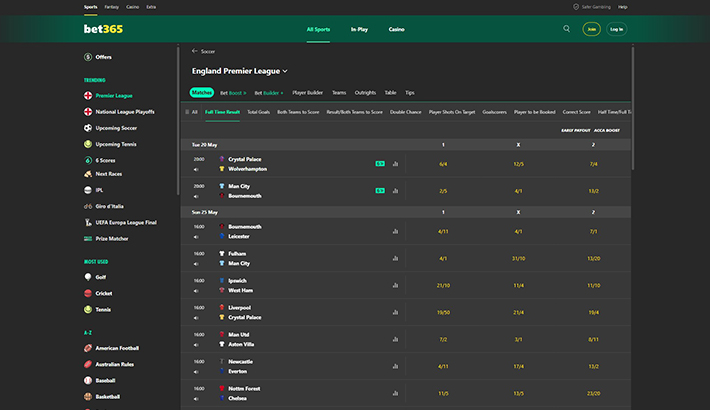
Task: Click the Join button
Action: click(x=591, y=29)
